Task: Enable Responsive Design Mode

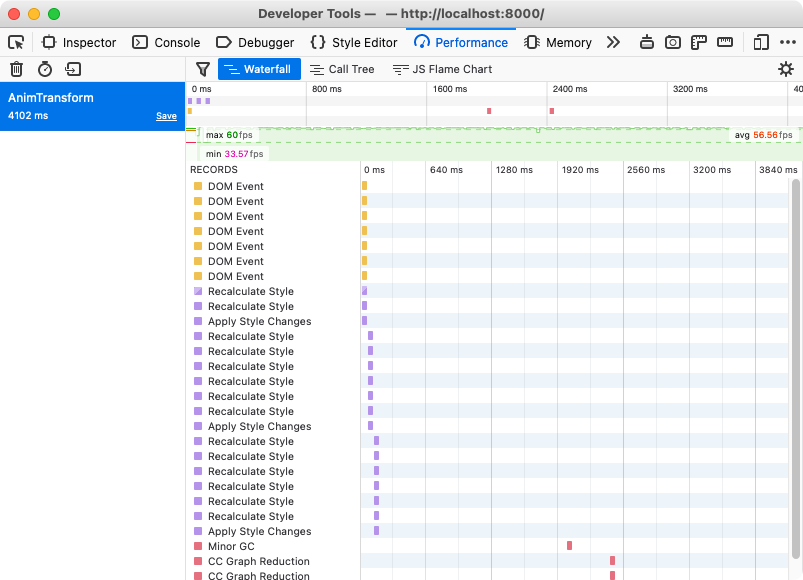Action: coord(760,43)
